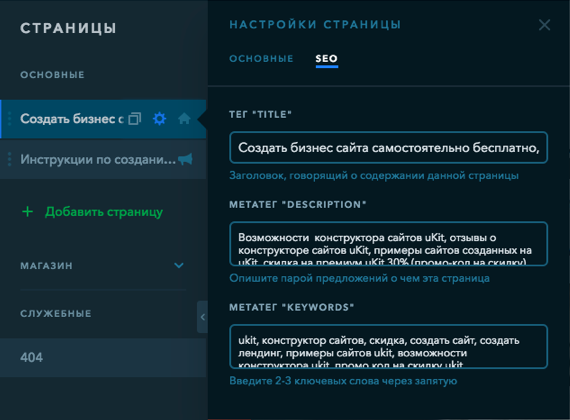Collapse sidebar with the left arrow handle
This screenshot has width=570, height=420.
[202, 317]
